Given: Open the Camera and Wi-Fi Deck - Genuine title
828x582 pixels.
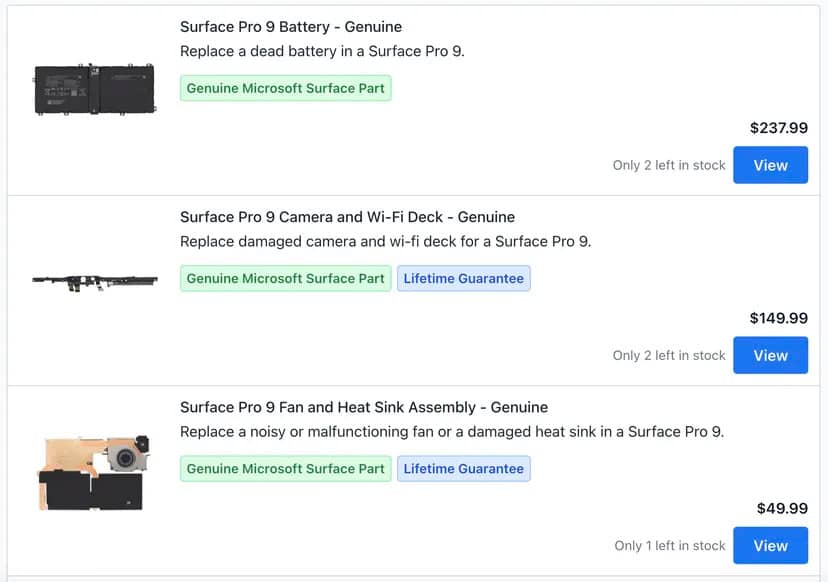Looking at the screenshot, I should [x=347, y=217].
